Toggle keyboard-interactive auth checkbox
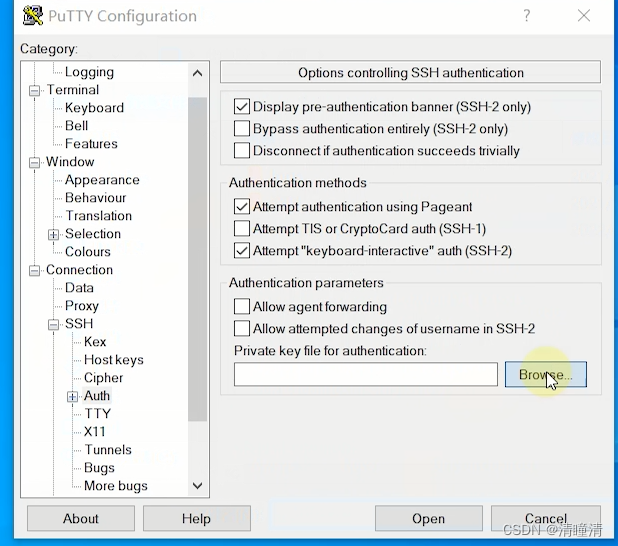Viewport: 618px width, 546px height. pyautogui.click(x=242, y=251)
